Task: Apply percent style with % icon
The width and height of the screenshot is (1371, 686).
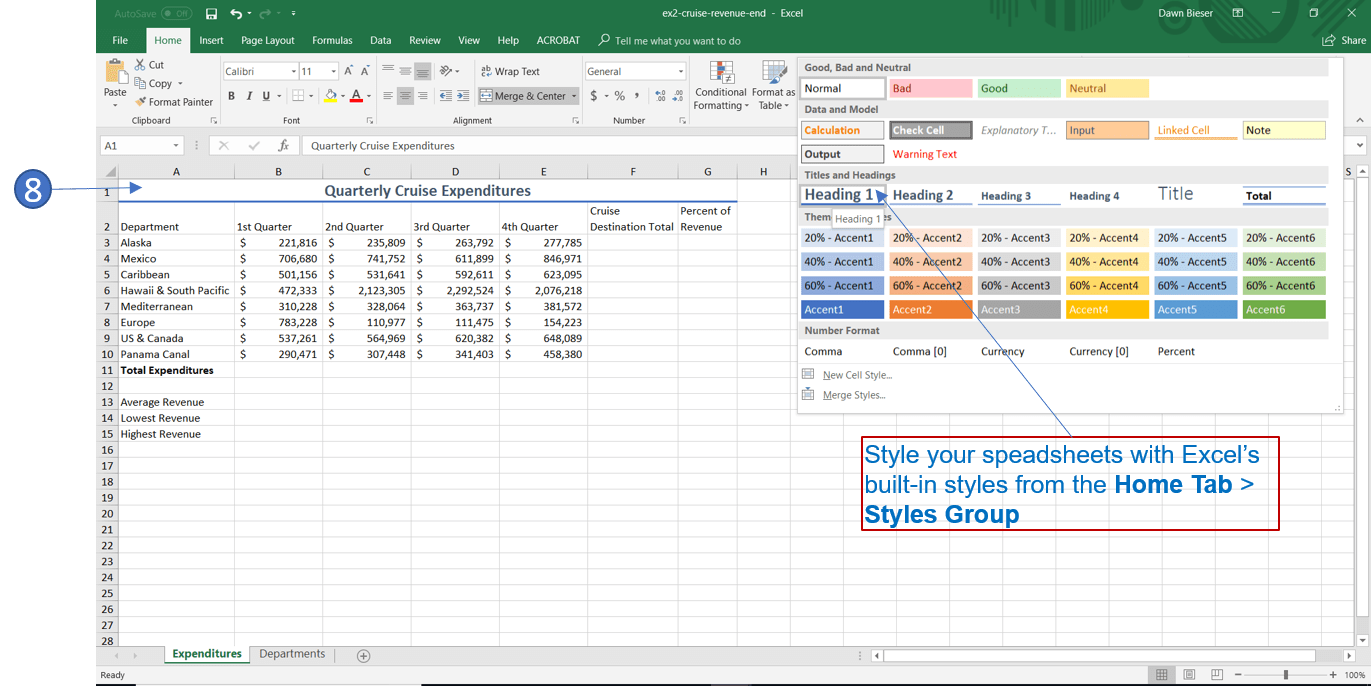Action: (x=620, y=96)
